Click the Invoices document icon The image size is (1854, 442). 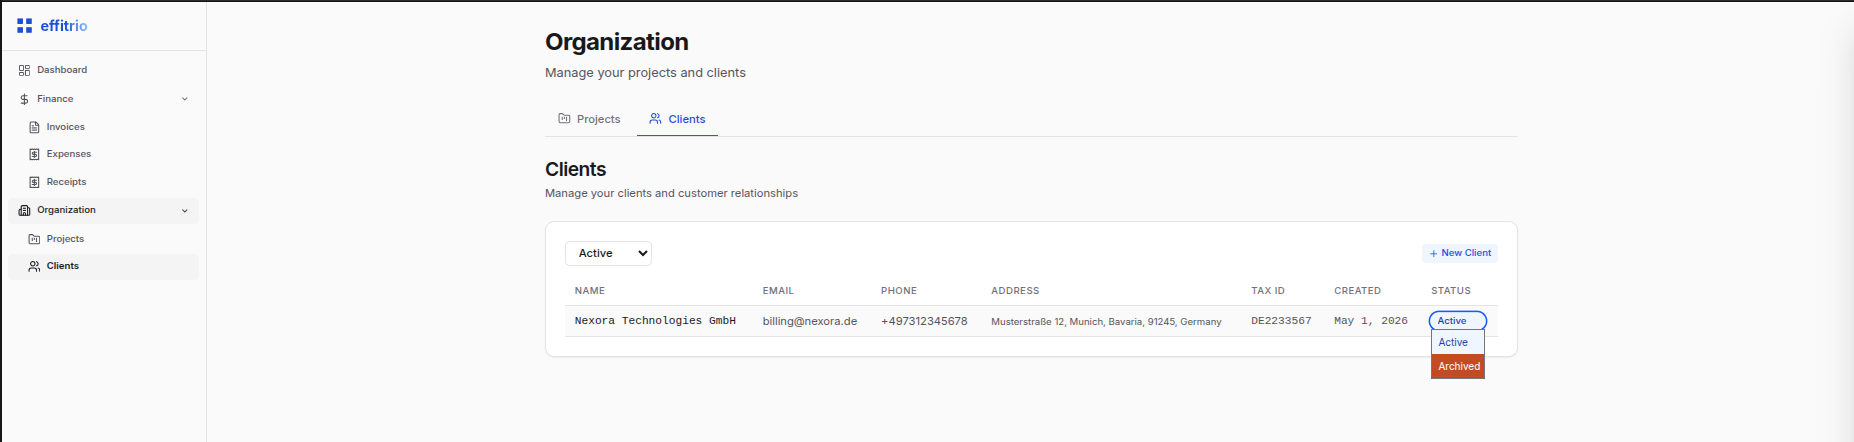pos(34,127)
